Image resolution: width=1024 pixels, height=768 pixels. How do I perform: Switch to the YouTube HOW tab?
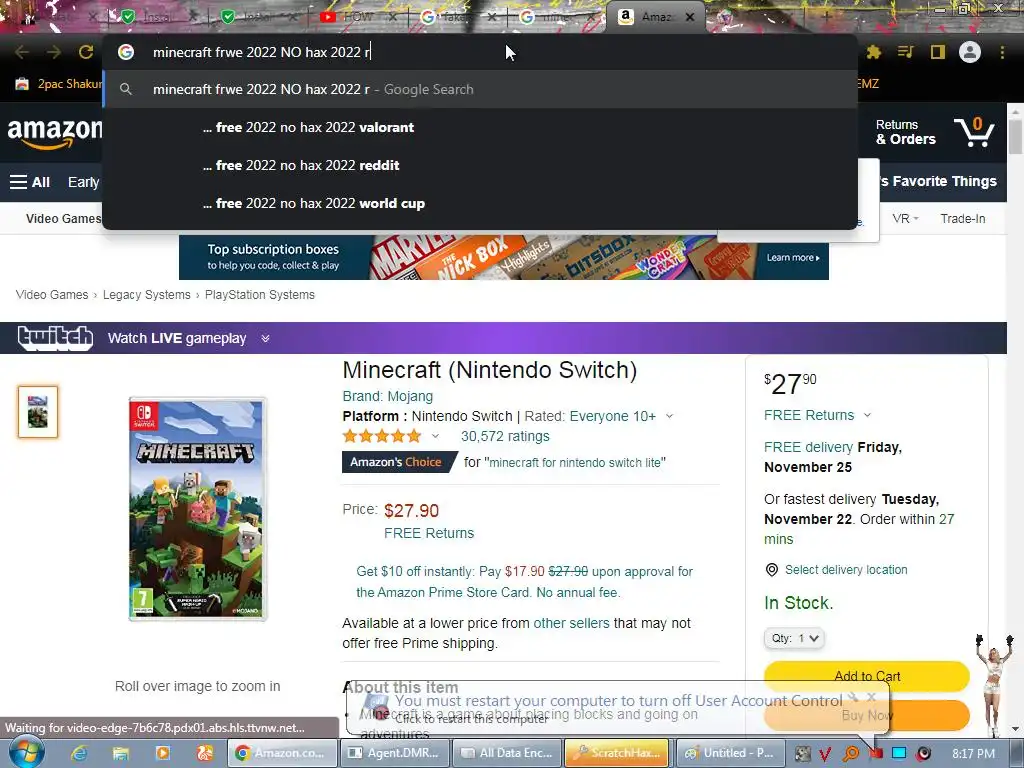point(357,17)
